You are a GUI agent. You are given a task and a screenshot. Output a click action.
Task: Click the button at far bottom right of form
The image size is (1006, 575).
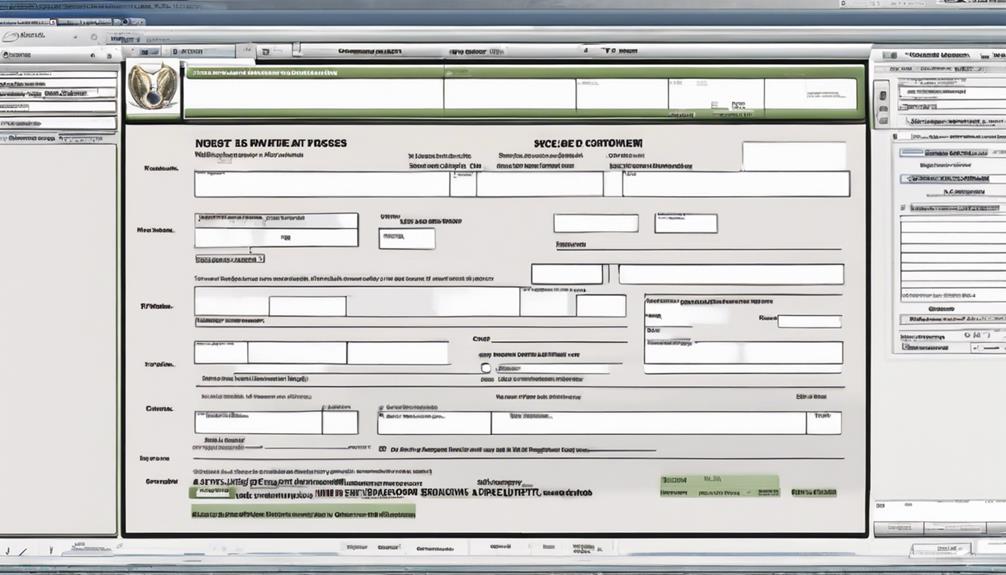(812, 492)
